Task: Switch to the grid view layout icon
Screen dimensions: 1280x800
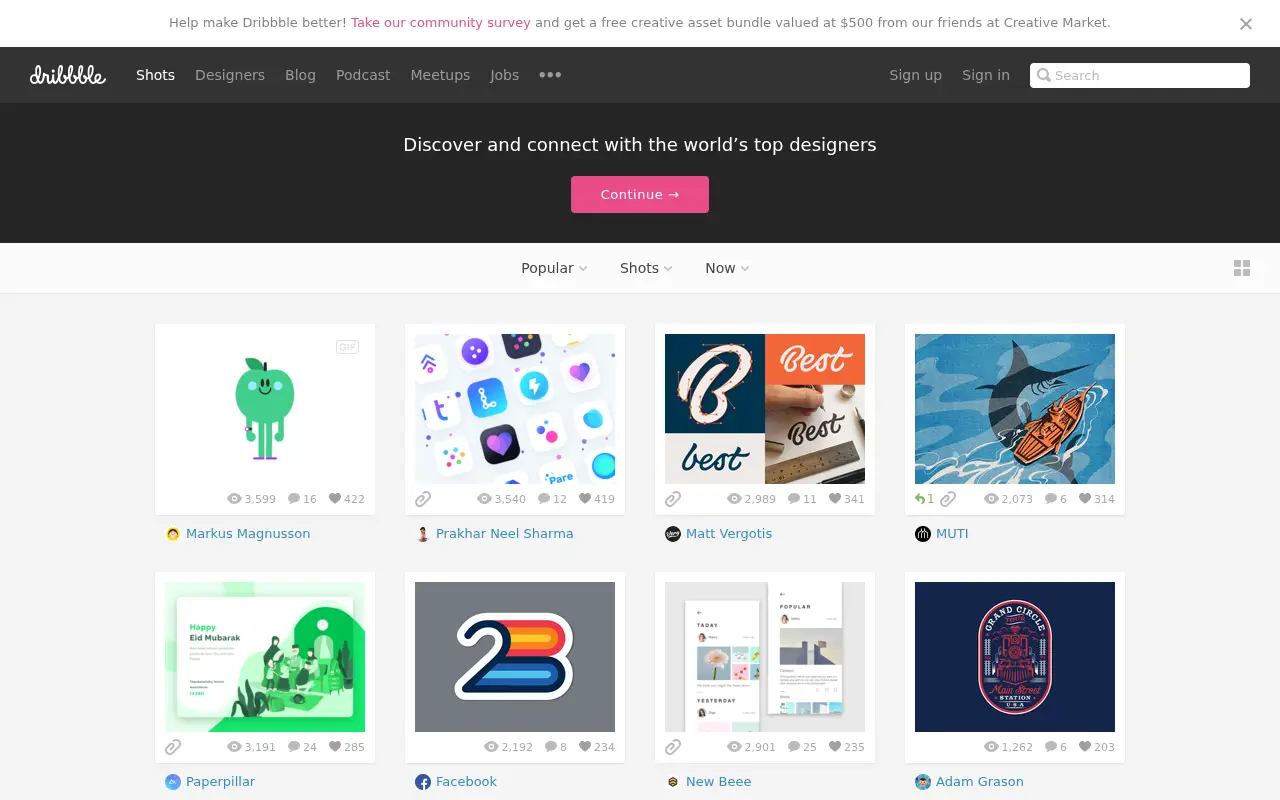Action: pos(1242,268)
